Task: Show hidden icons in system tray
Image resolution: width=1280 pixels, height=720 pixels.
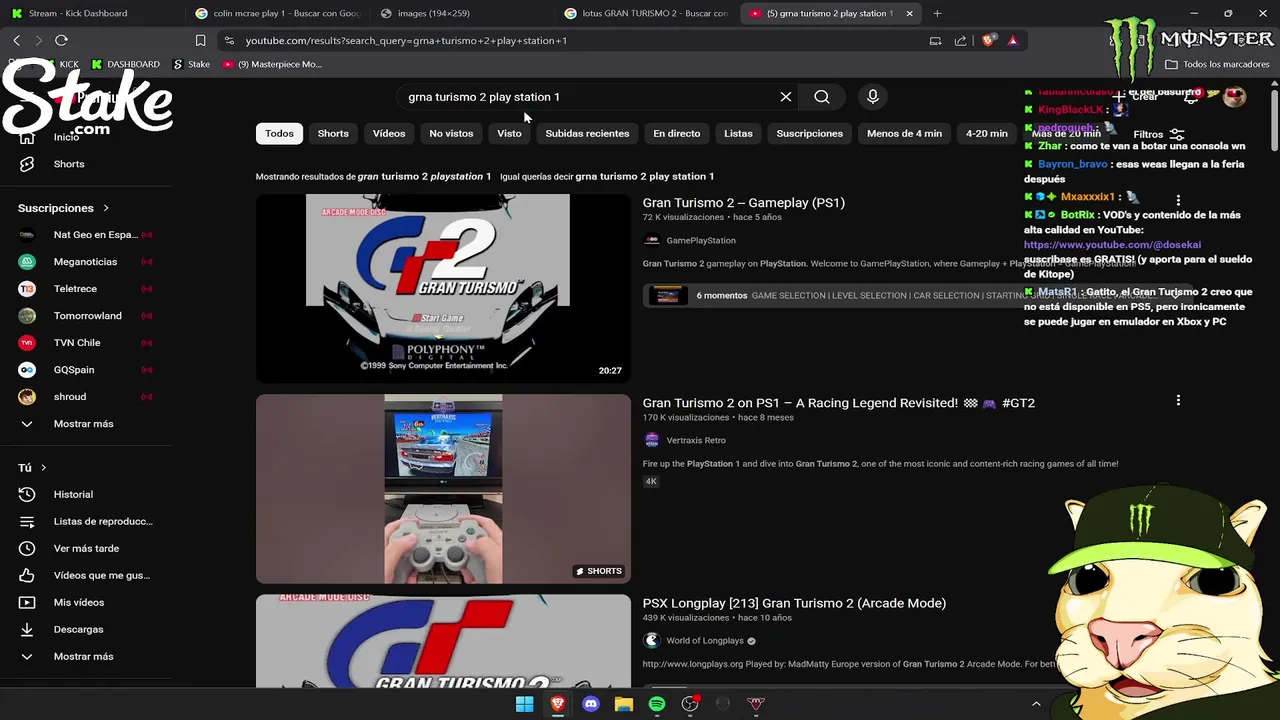Action: click(1036, 704)
